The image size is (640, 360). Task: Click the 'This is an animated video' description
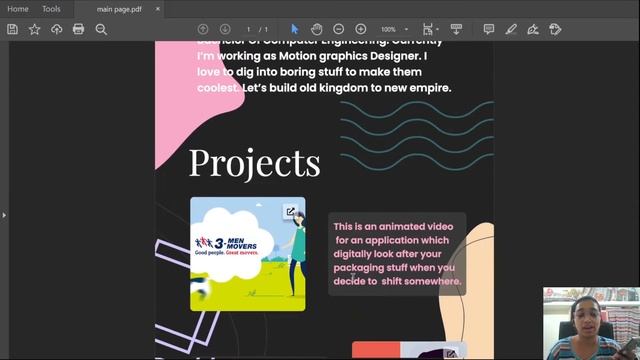point(397,253)
